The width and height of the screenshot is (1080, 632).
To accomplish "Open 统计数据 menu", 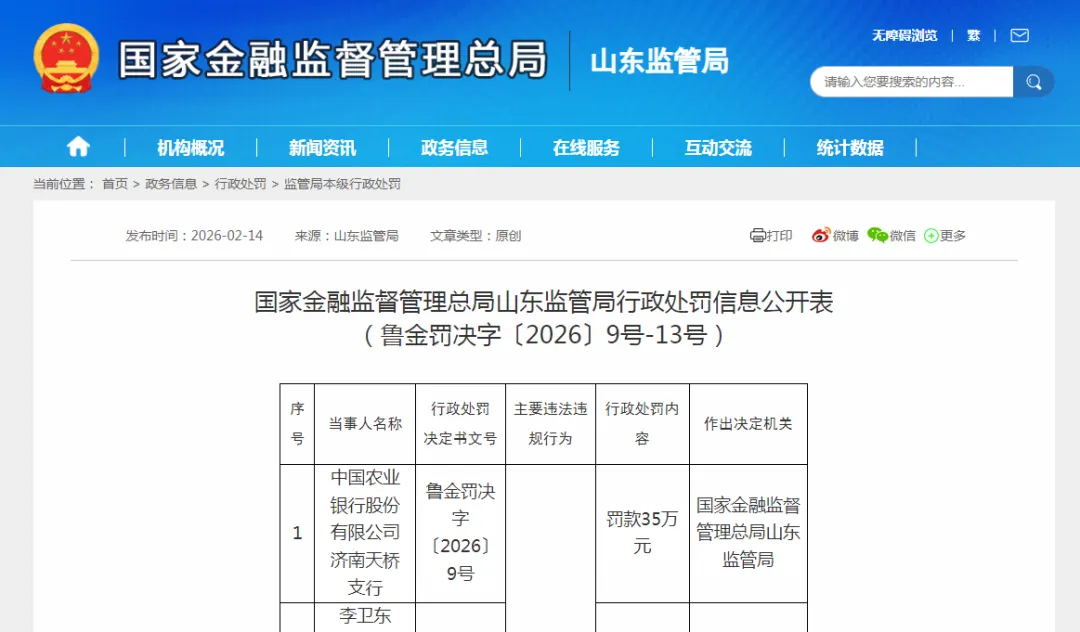I will click(850, 147).
